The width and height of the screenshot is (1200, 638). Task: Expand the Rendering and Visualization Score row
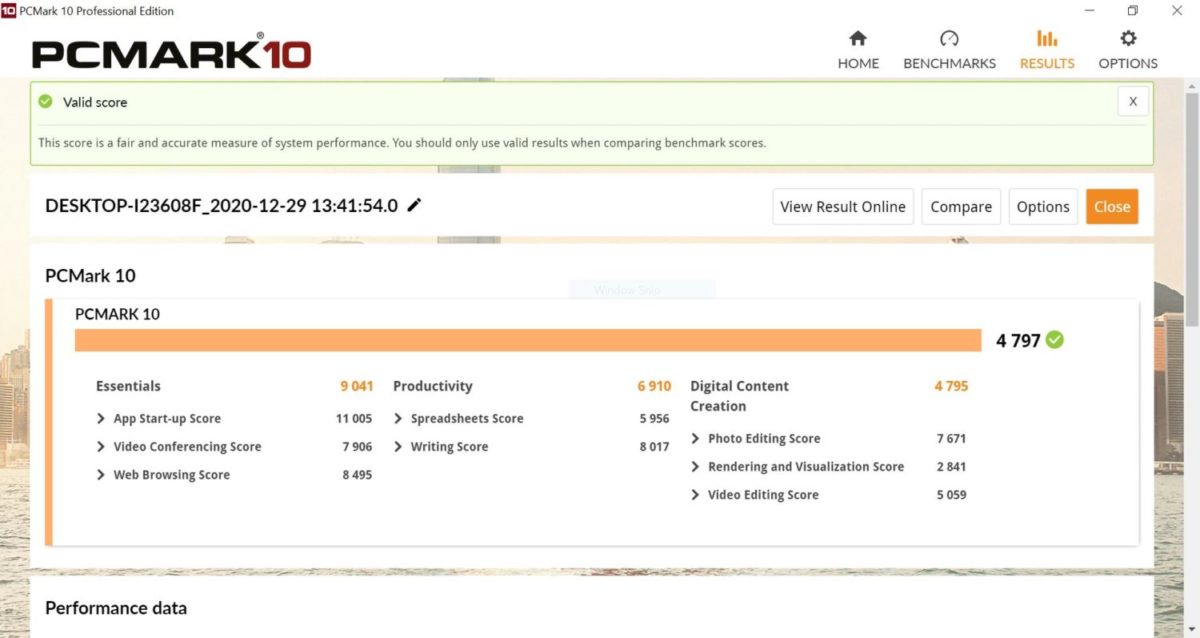pos(695,467)
